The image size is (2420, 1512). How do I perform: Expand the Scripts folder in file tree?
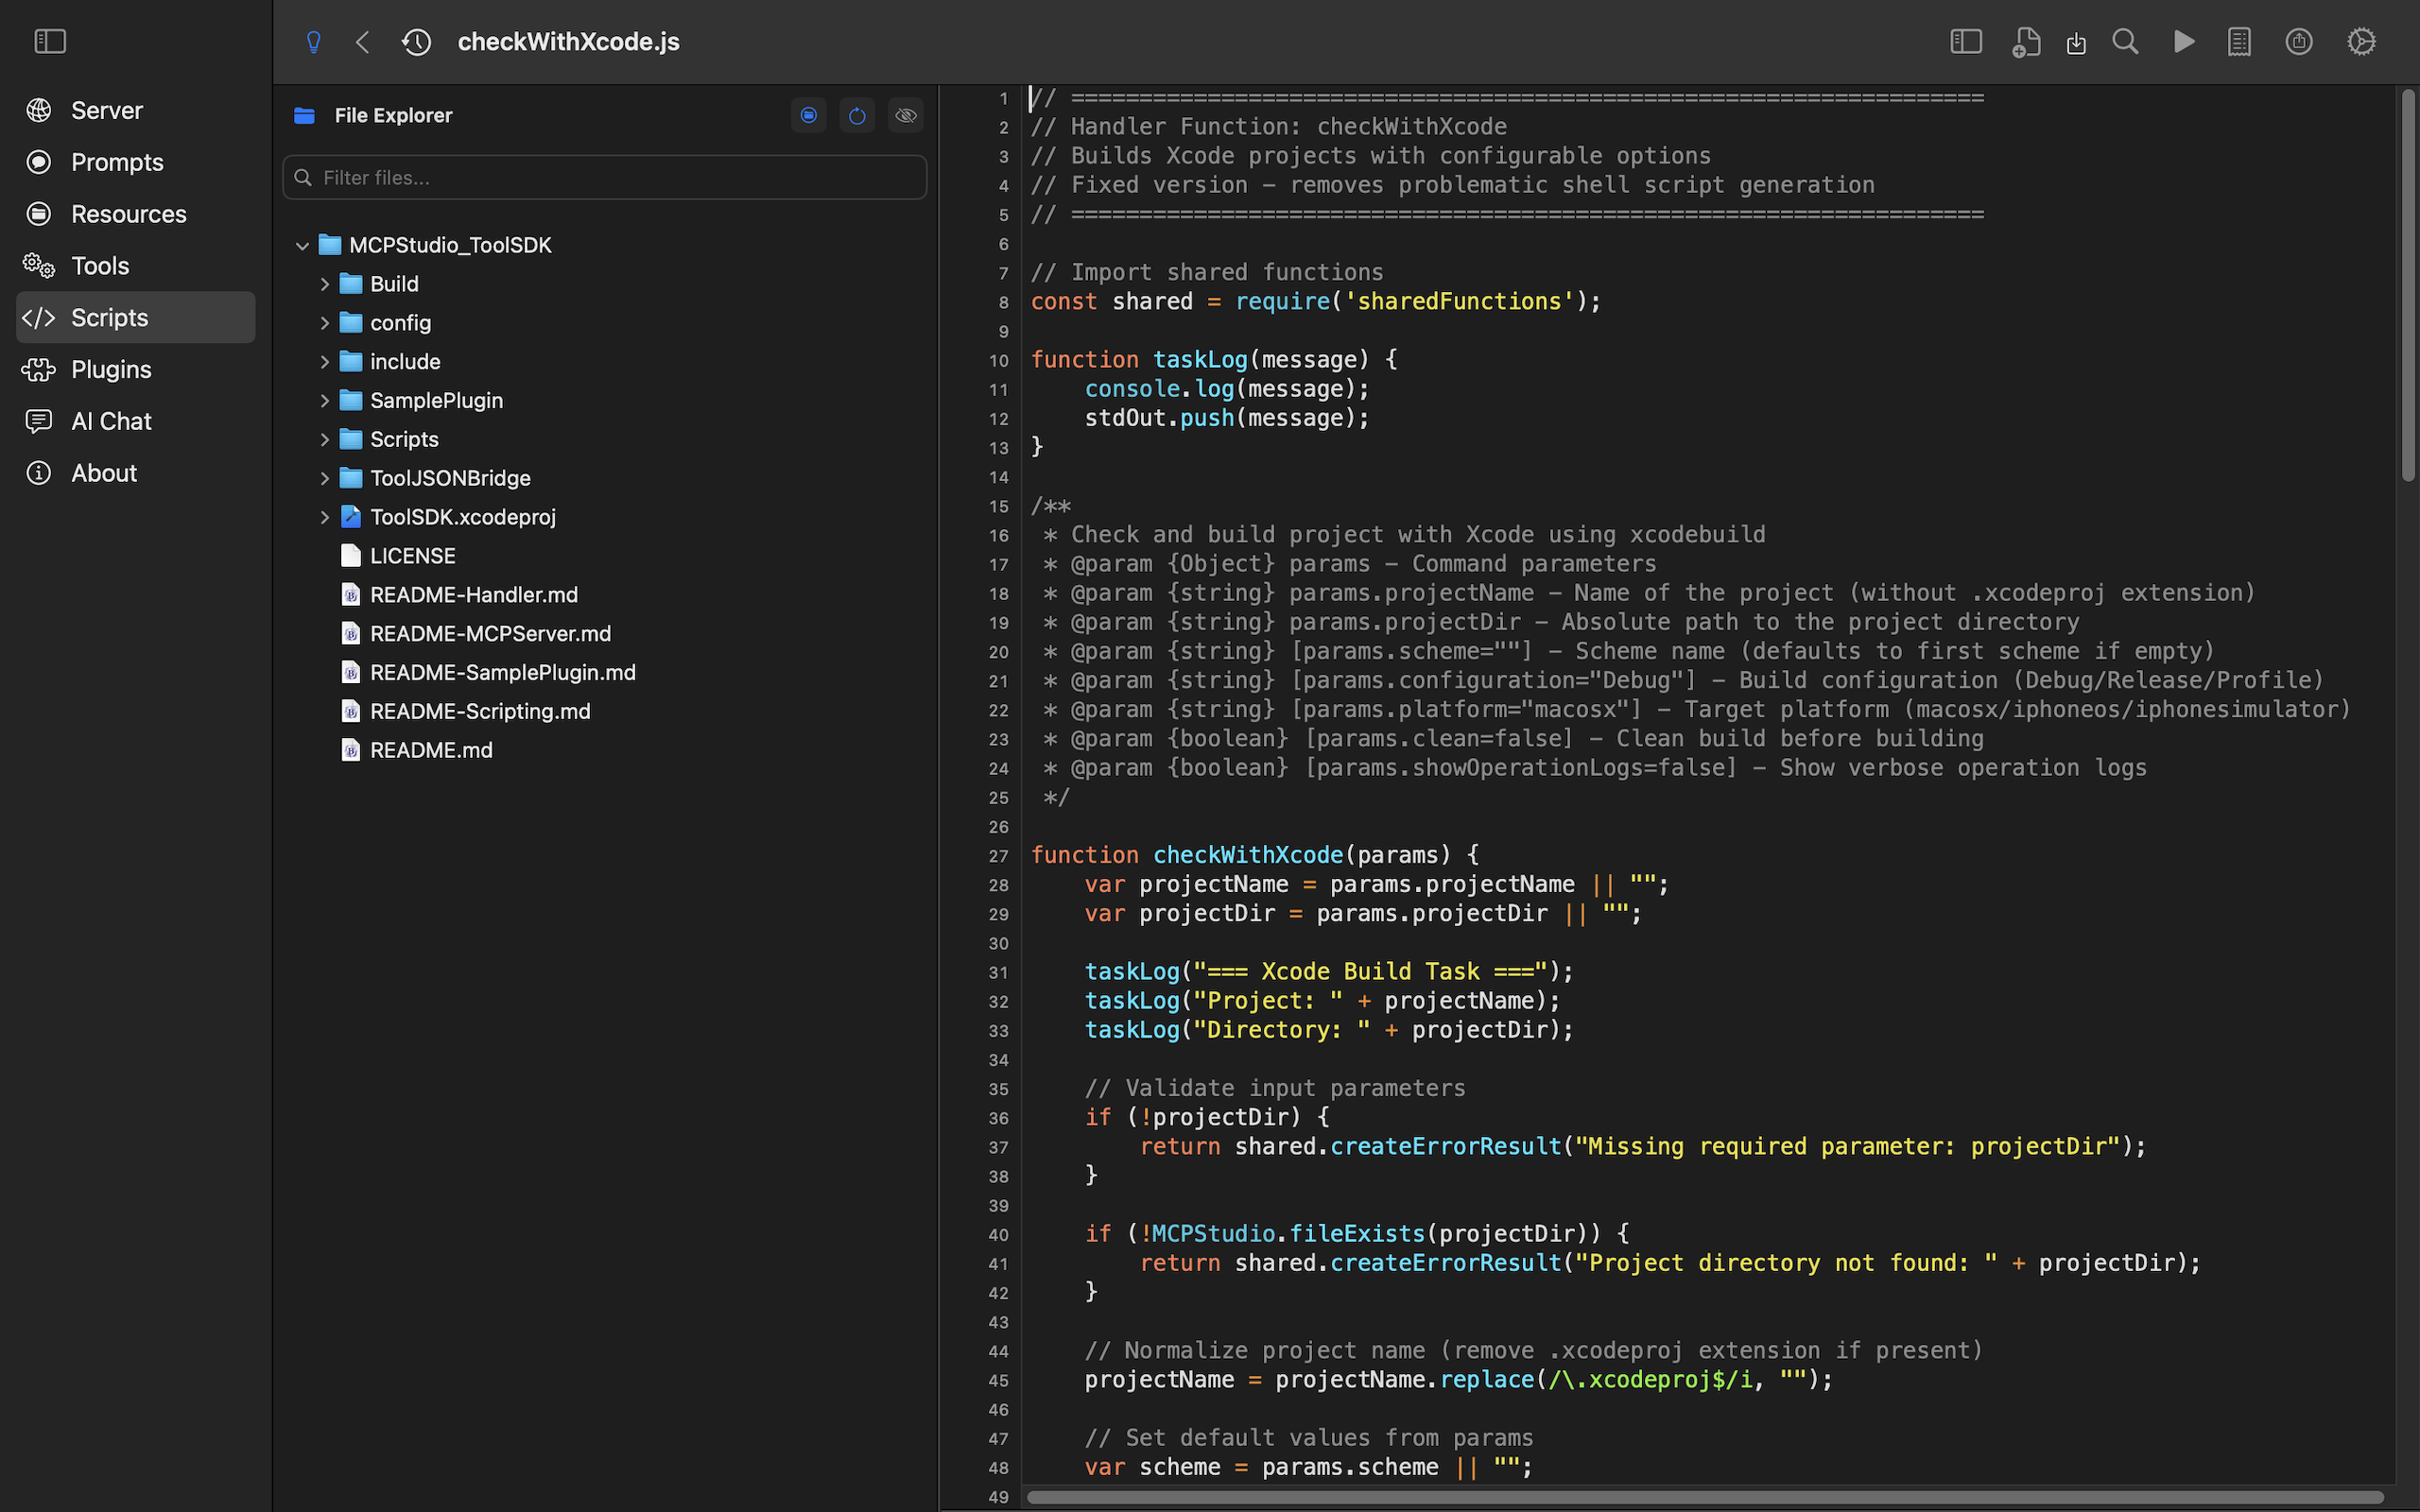pyautogui.click(x=324, y=440)
